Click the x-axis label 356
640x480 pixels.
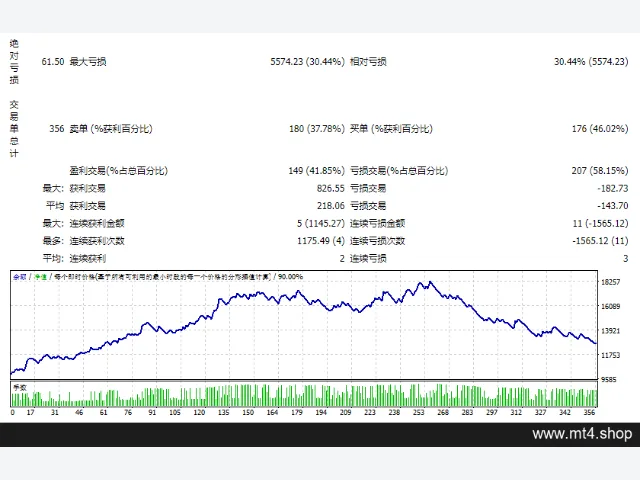(x=589, y=412)
